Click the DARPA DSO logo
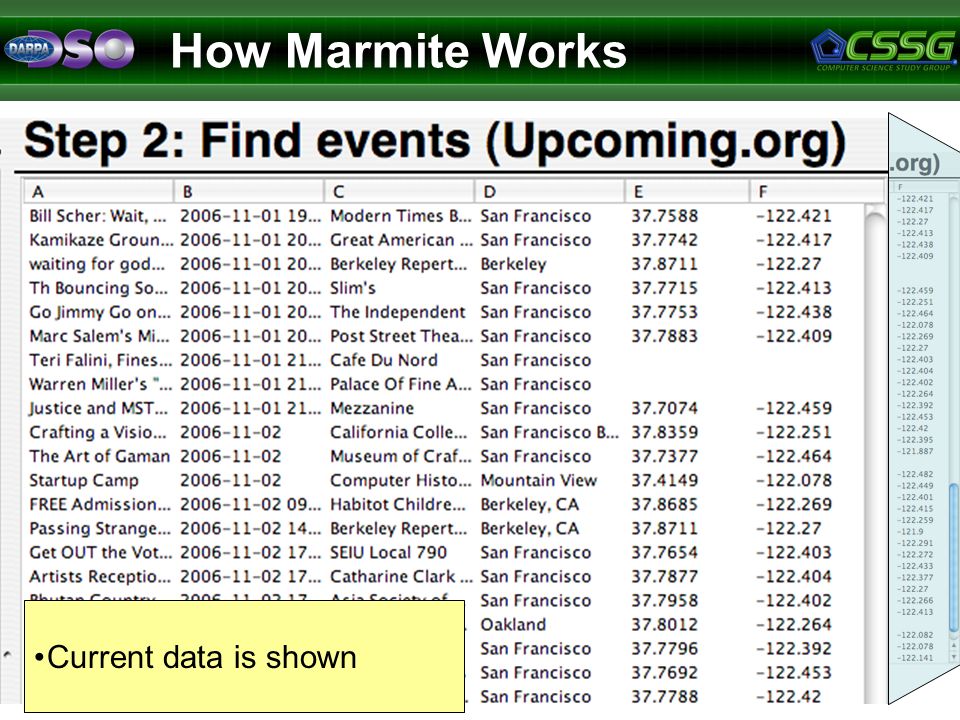The image size is (960, 720). coord(69,49)
